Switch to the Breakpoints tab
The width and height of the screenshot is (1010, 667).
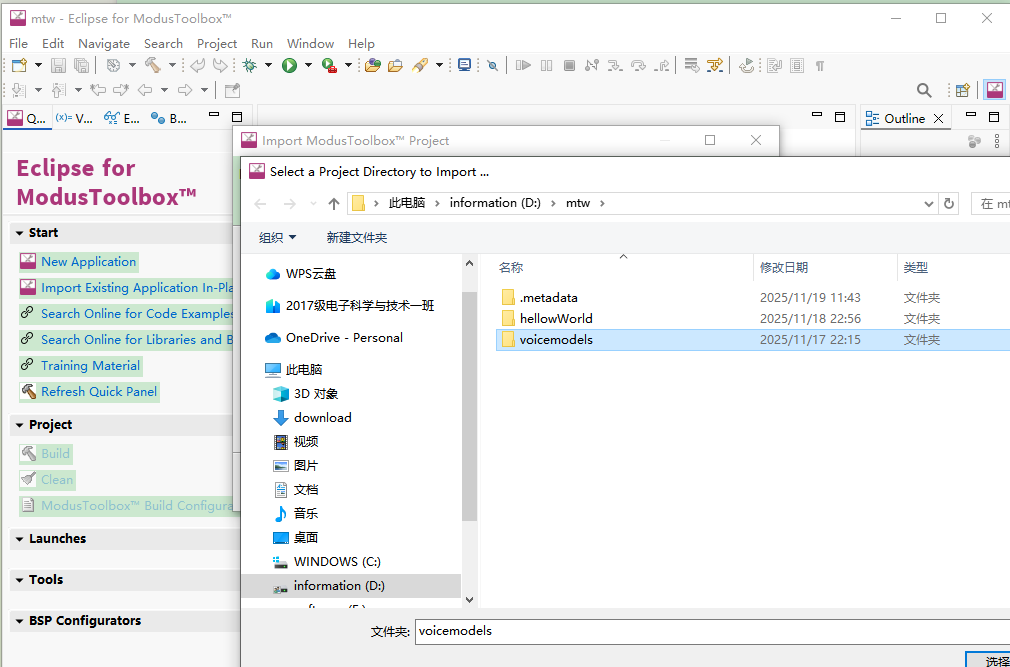tap(169, 118)
